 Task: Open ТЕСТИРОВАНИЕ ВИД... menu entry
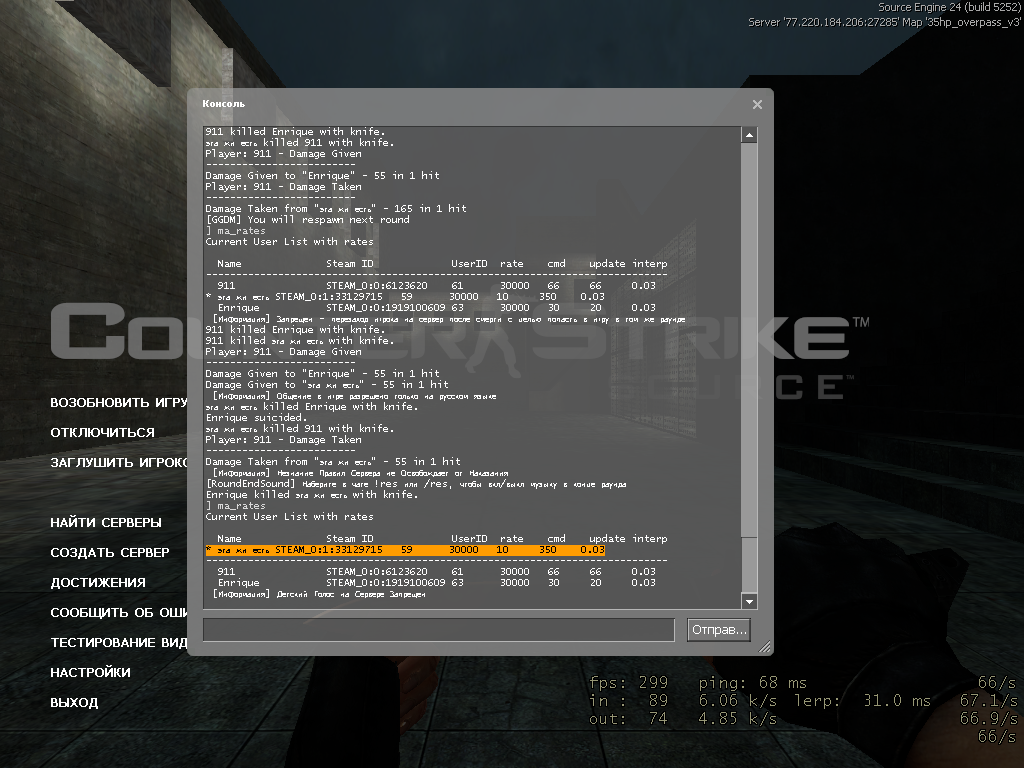[x=119, y=643]
